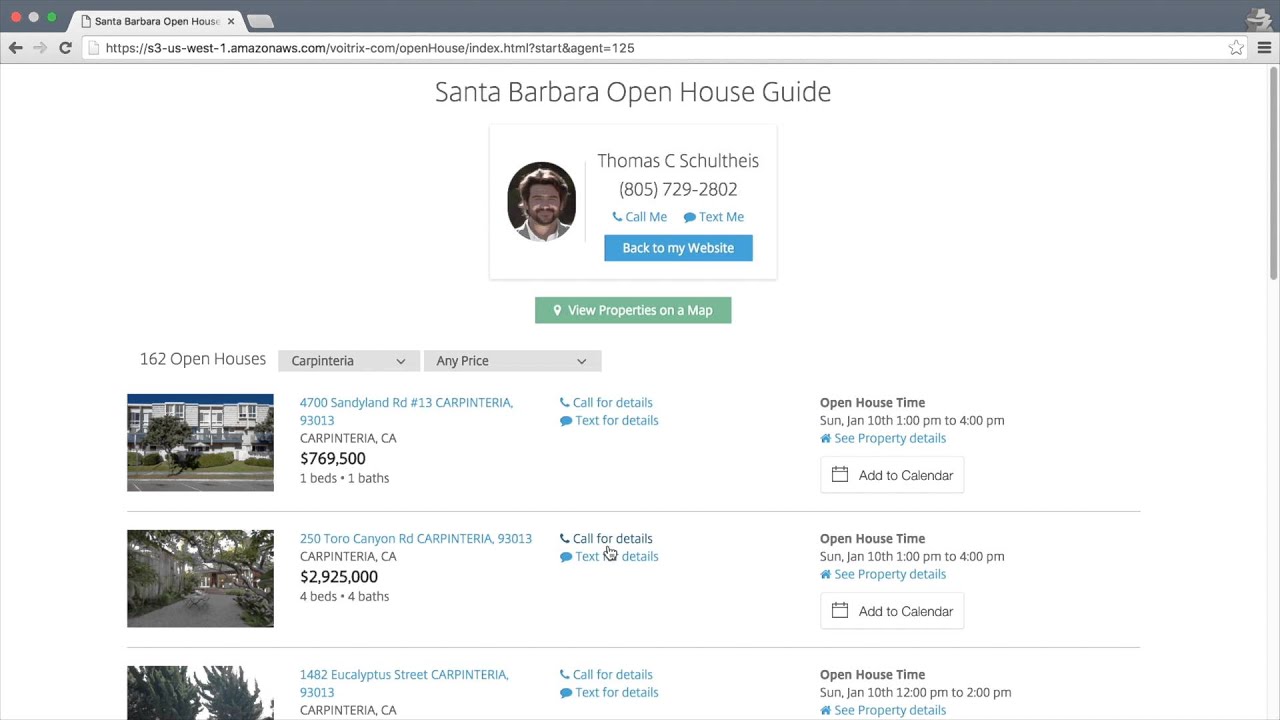Click the 4700 Sandyland Rd property photo

coord(200,443)
